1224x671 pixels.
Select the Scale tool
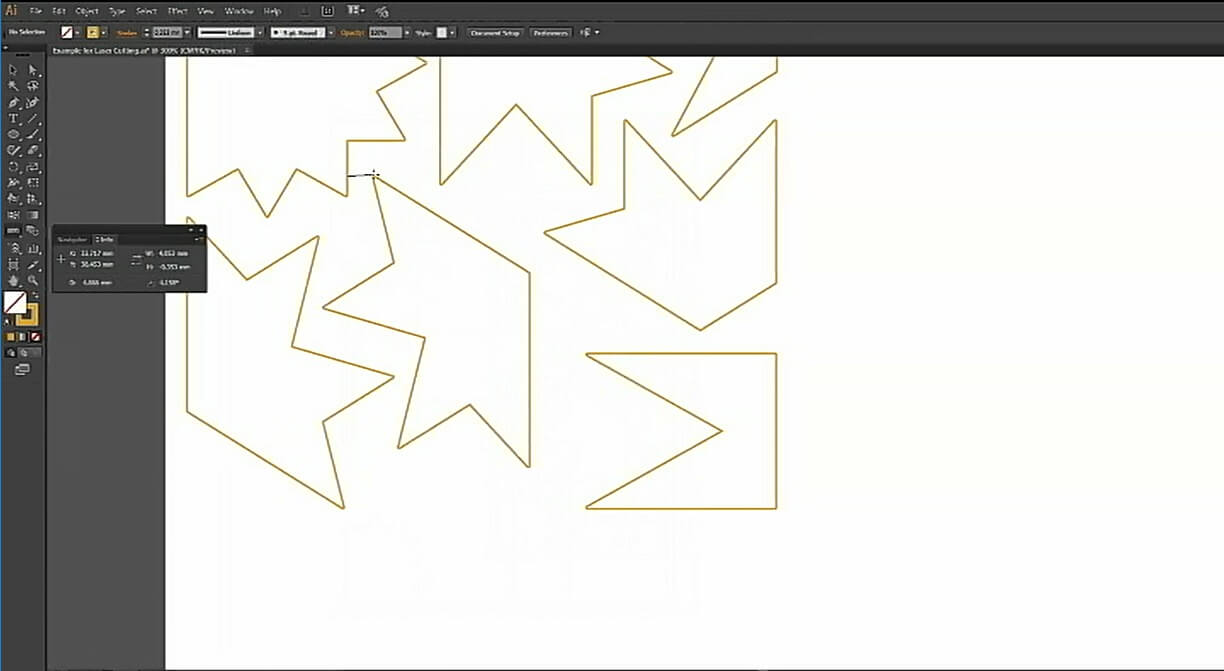point(33,166)
